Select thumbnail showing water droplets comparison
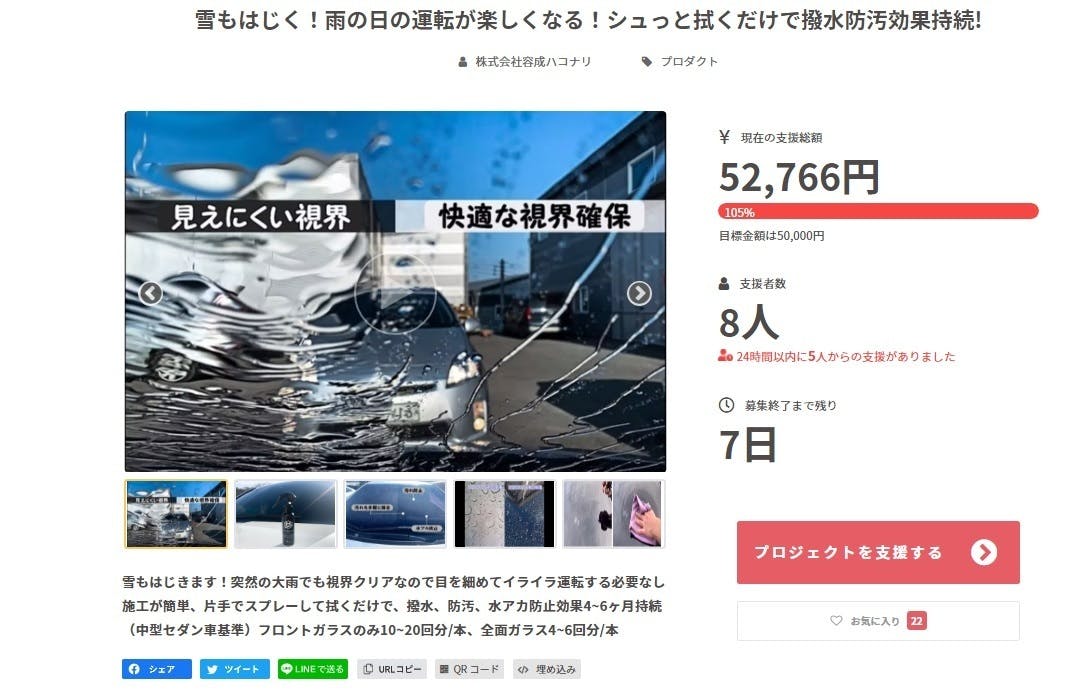The height and width of the screenshot is (695, 1065). point(505,514)
